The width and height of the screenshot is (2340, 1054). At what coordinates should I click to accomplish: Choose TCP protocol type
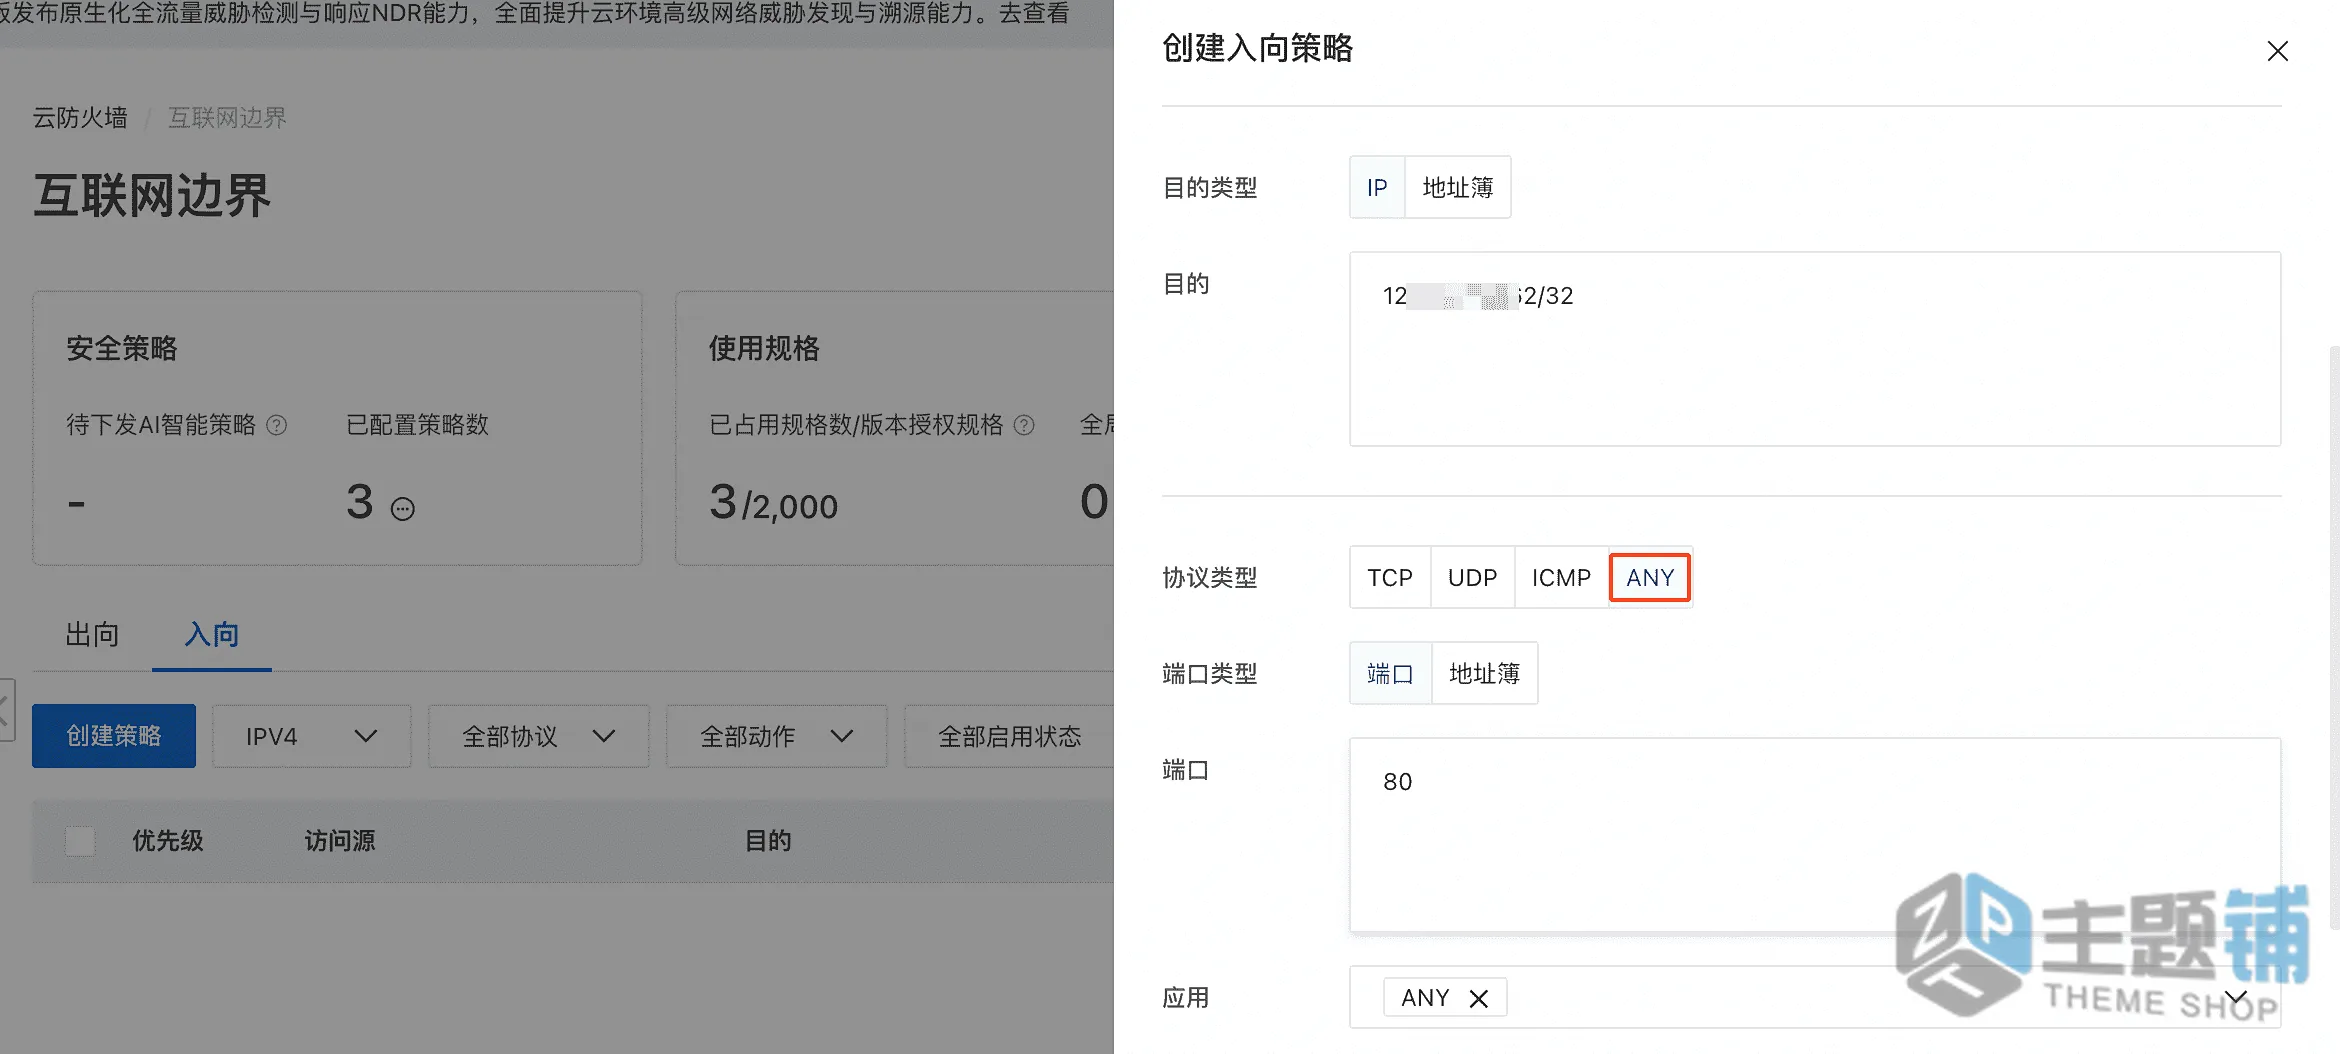click(x=1390, y=577)
